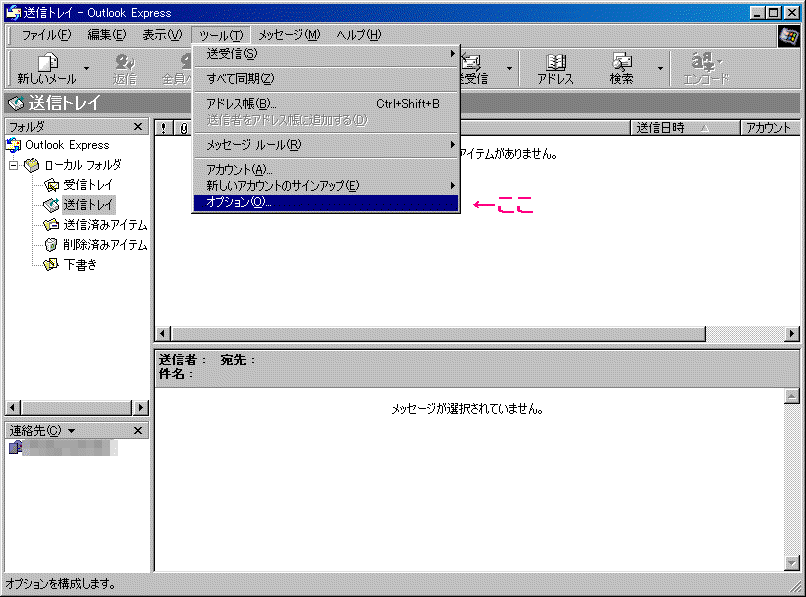The image size is (806, 597).
Task: Open the ファイル menu
Action: click(x=46, y=35)
